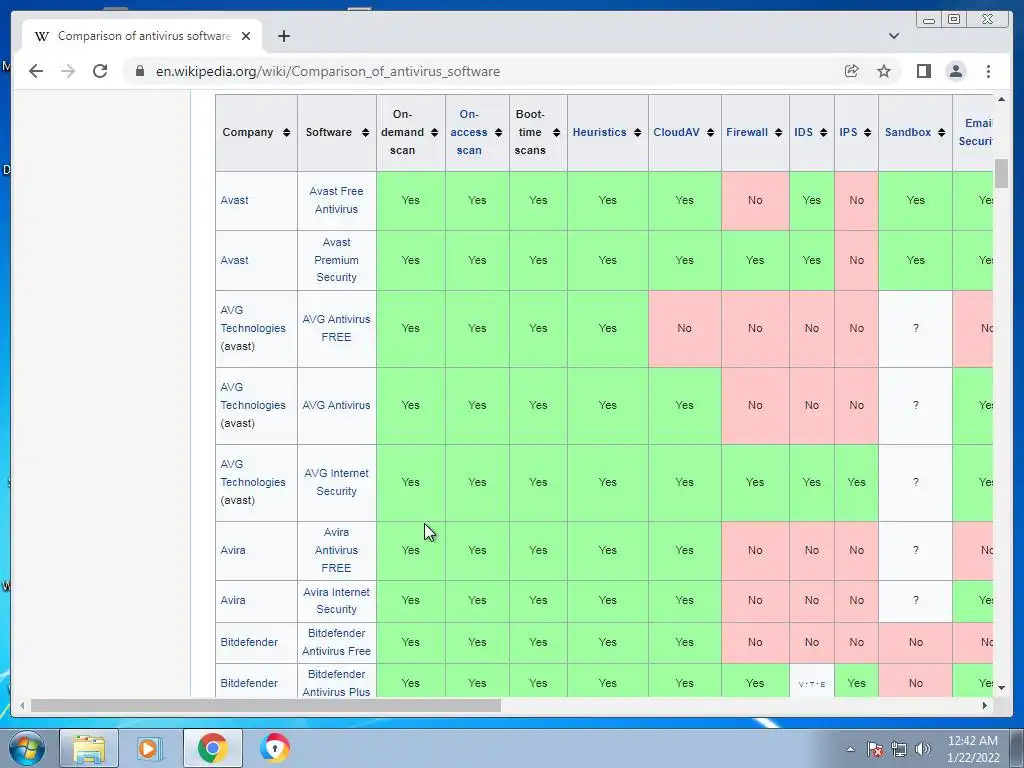Open the IDS header link
The width and height of the screenshot is (1024, 768).
pyautogui.click(x=803, y=132)
